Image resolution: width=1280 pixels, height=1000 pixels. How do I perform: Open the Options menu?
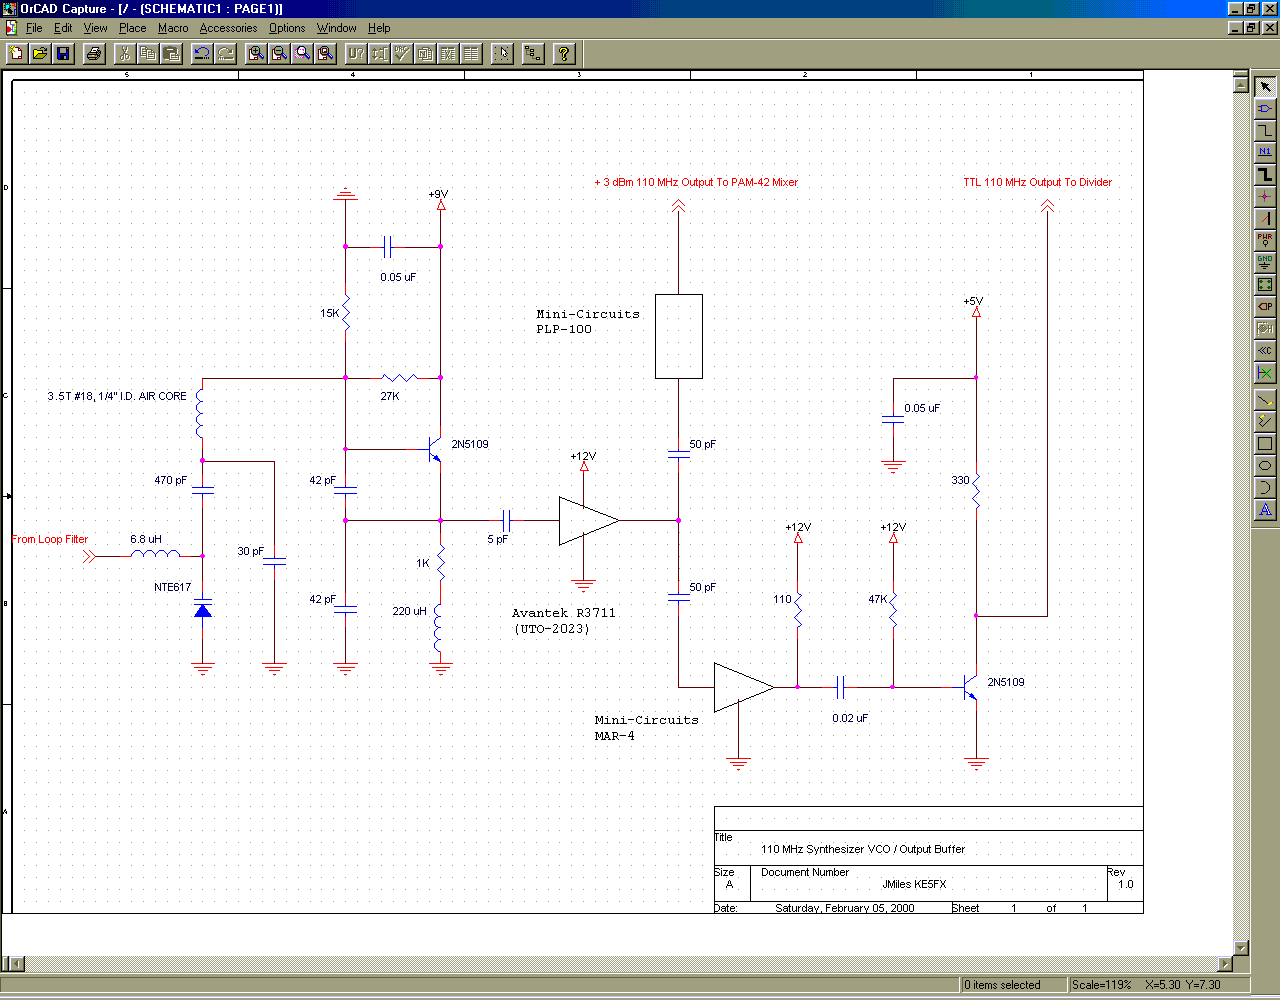287,28
